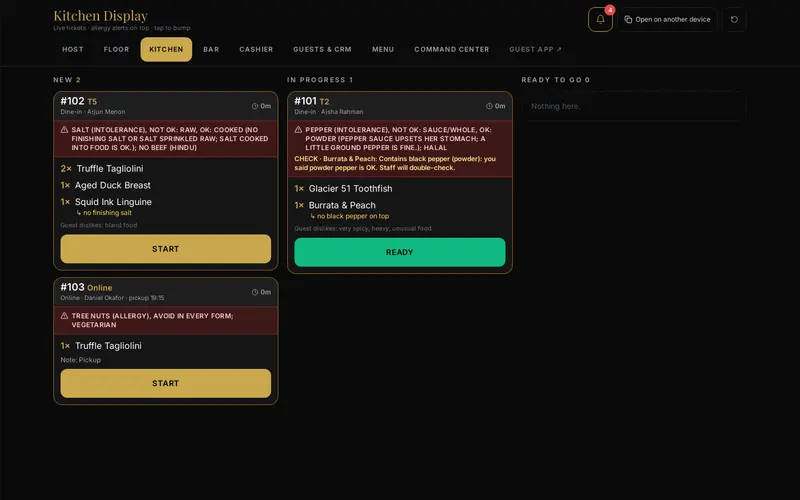Mark ticket #101 as Ready
This screenshot has height=500, width=800.
pyautogui.click(x=400, y=252)
